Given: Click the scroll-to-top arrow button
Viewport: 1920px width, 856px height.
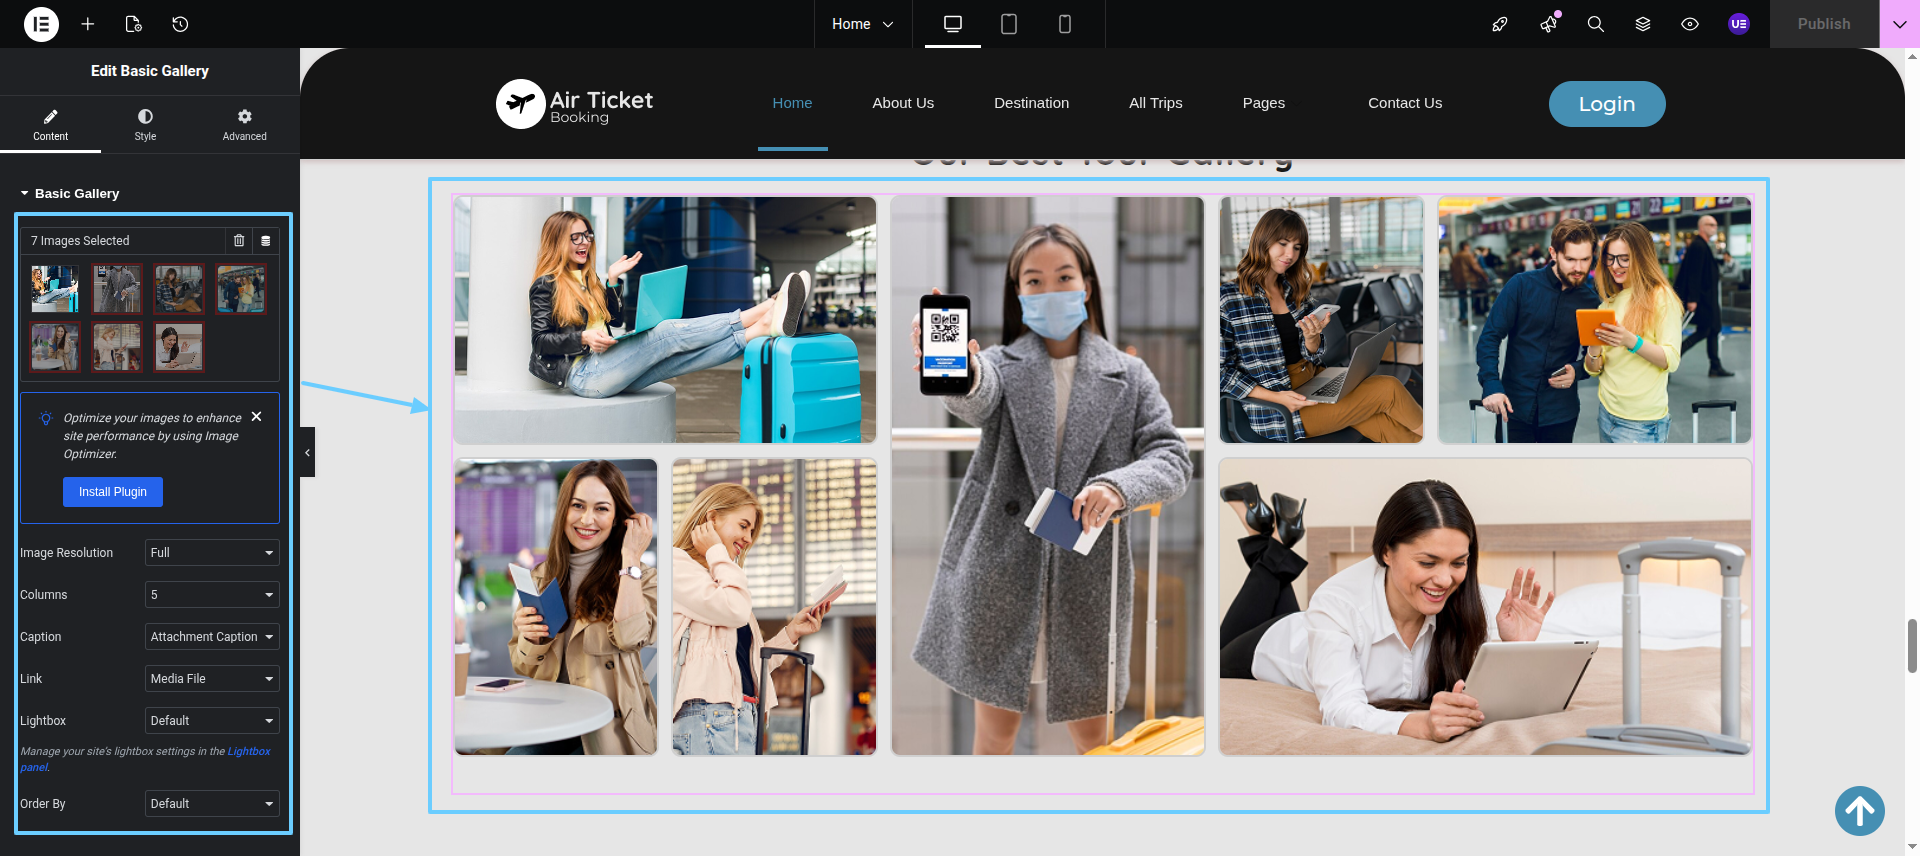Looking at the screenshot, I should 1859,811.
